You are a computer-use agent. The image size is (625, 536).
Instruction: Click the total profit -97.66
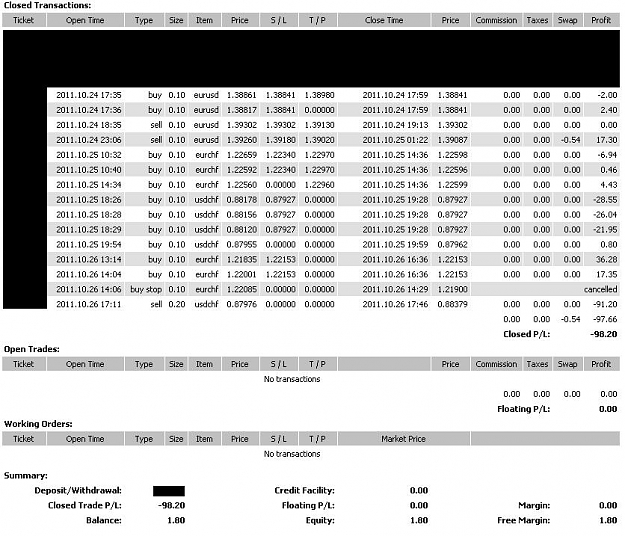[x=605, y=319]
